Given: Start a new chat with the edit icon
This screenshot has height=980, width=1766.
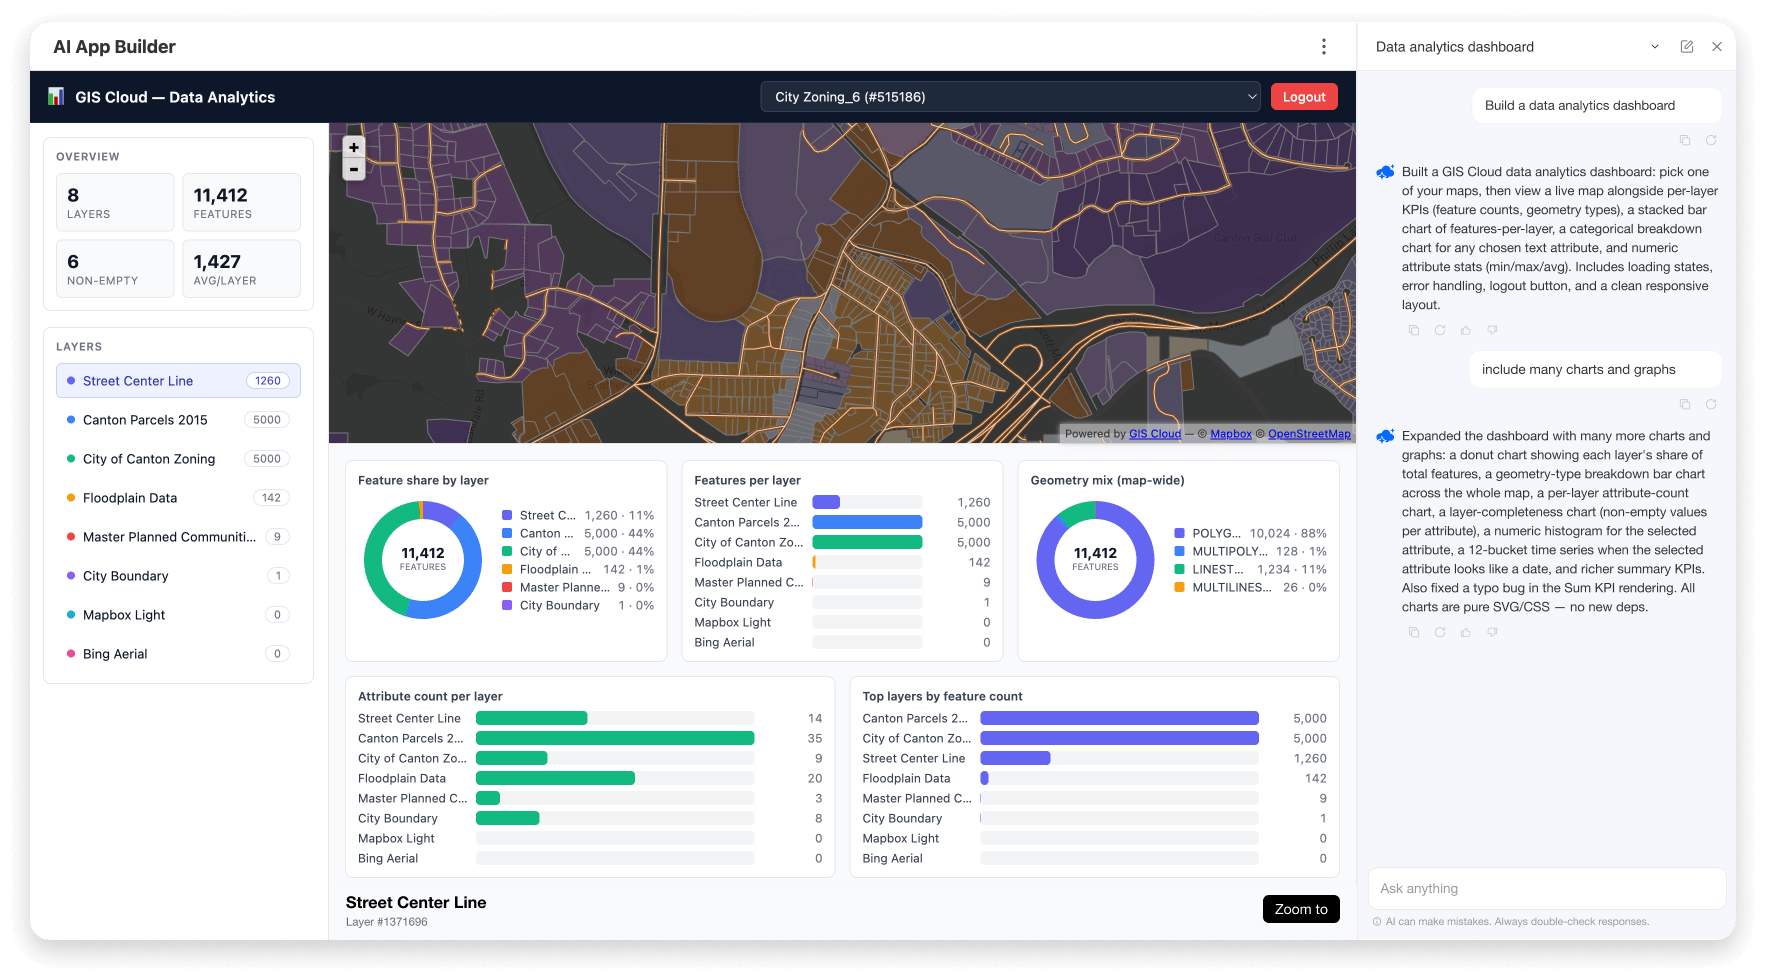Looking at the screenshot, I should (x=1687, y=47).
